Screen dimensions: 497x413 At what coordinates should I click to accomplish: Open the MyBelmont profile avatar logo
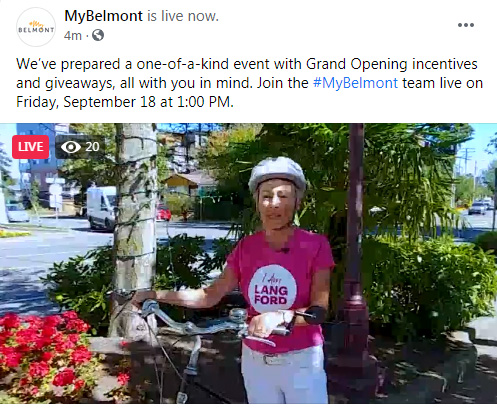(x=36, y=27)
